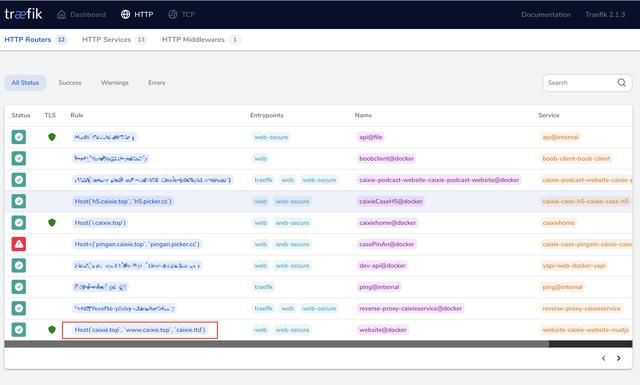Click the Service column header
Viewport: 640px width, 385px height.
tap(549, 115)
